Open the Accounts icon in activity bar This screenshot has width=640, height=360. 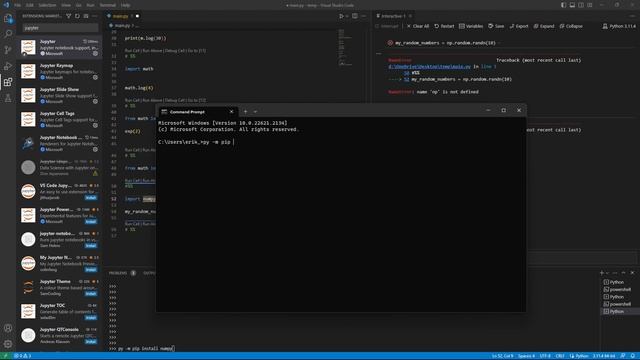(x=8, y=328)
